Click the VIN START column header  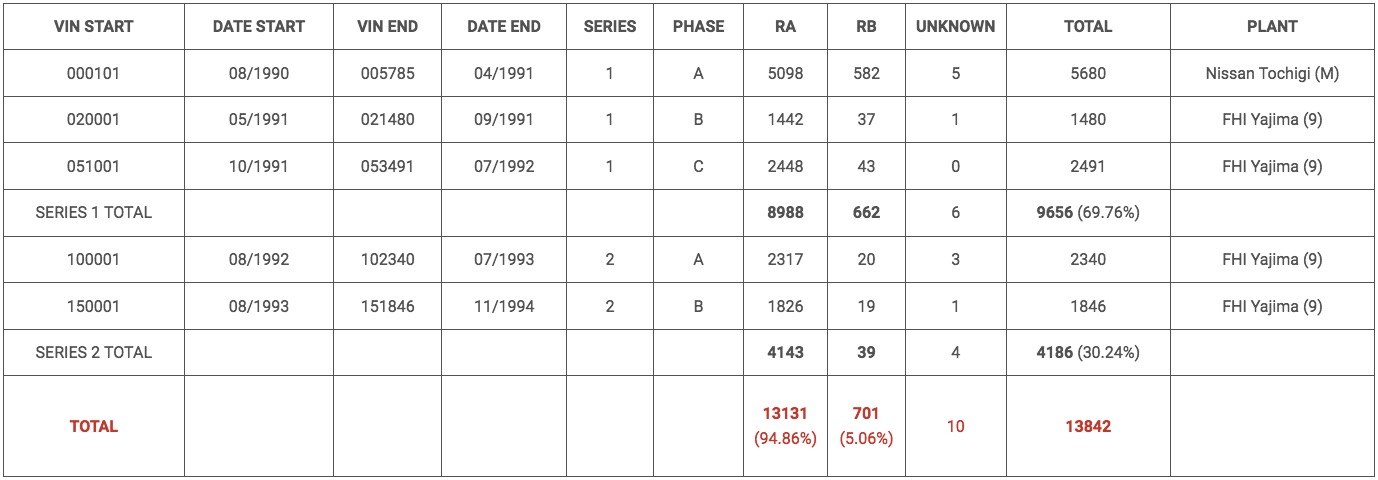coord(94,26)
